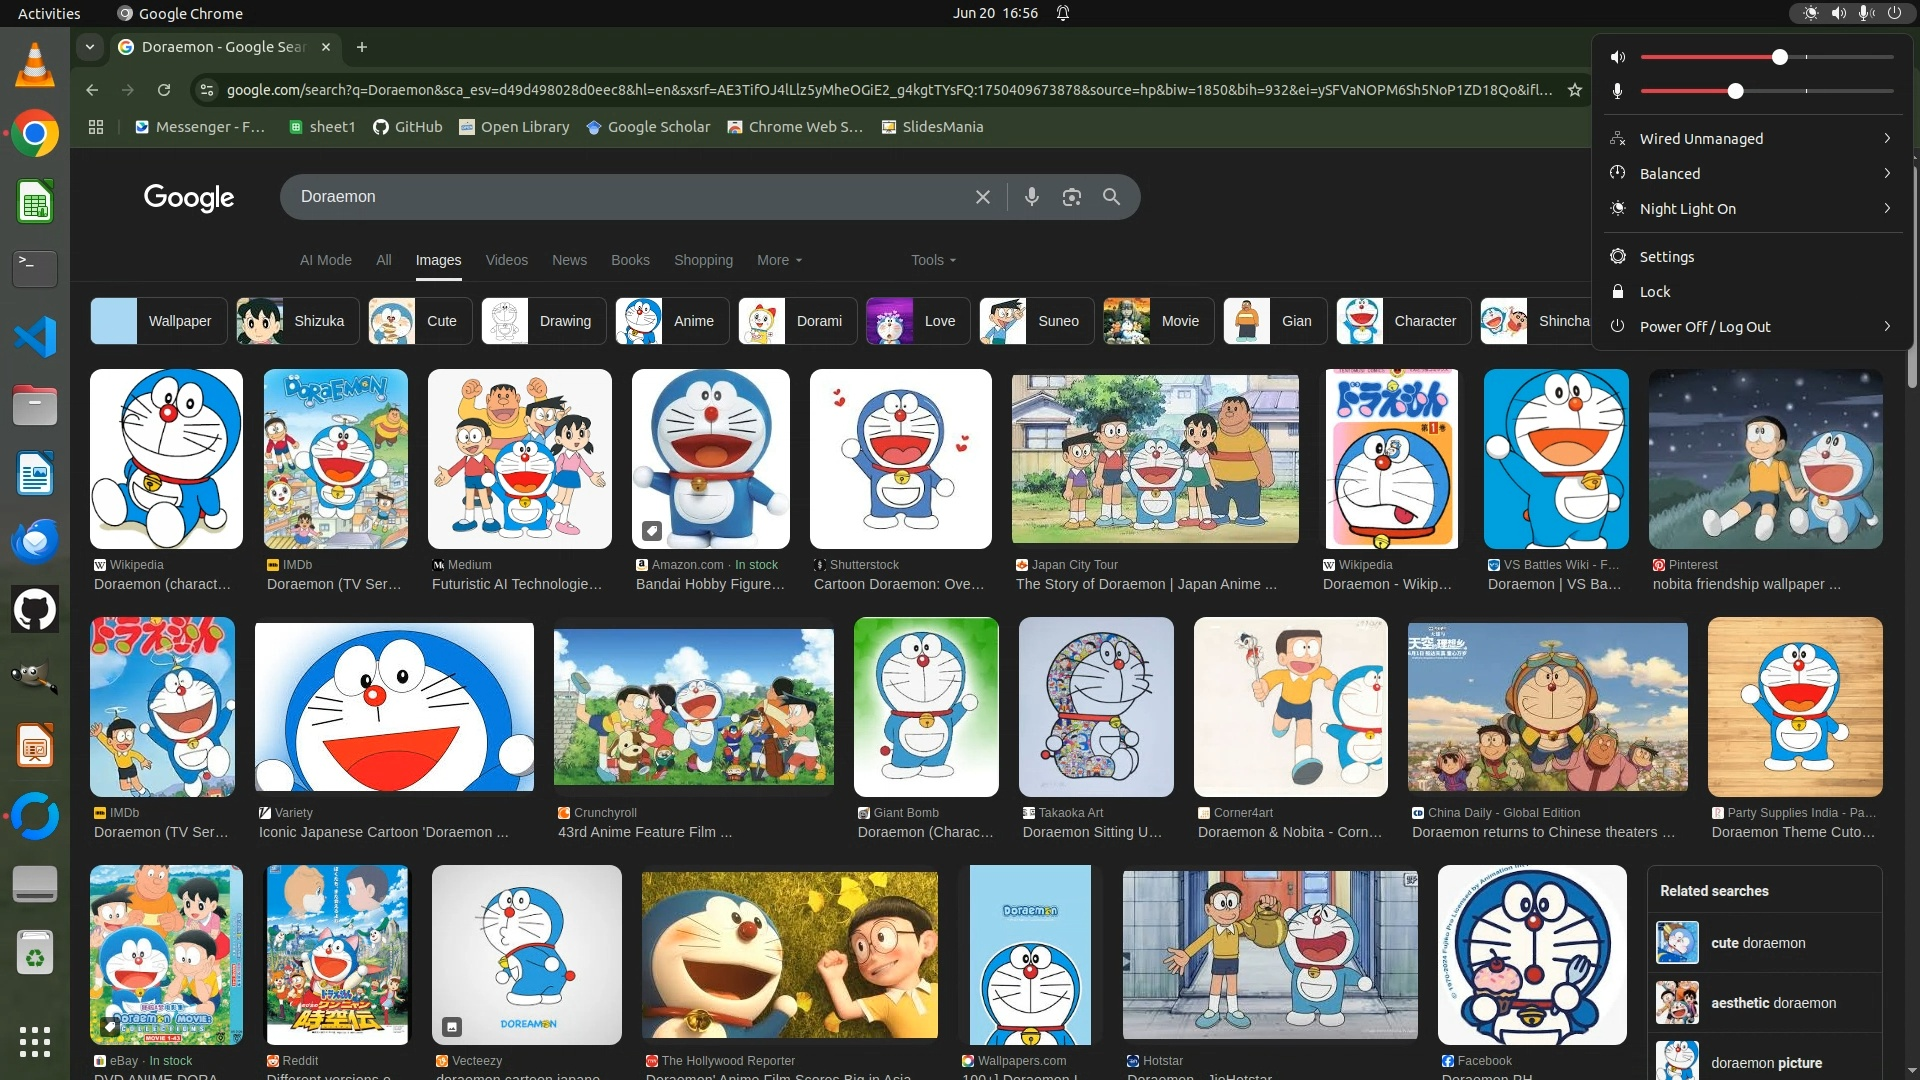Bookmark this page with the star icon
Screen dimensions: 1920x1080
point(1575,90)
